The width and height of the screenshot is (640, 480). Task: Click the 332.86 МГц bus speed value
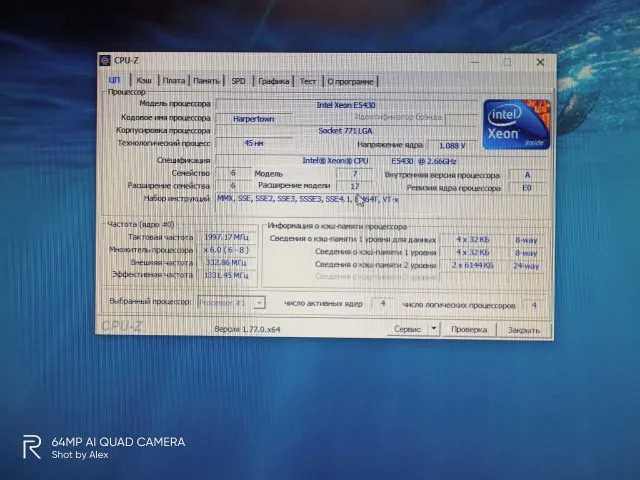[227, 262]
